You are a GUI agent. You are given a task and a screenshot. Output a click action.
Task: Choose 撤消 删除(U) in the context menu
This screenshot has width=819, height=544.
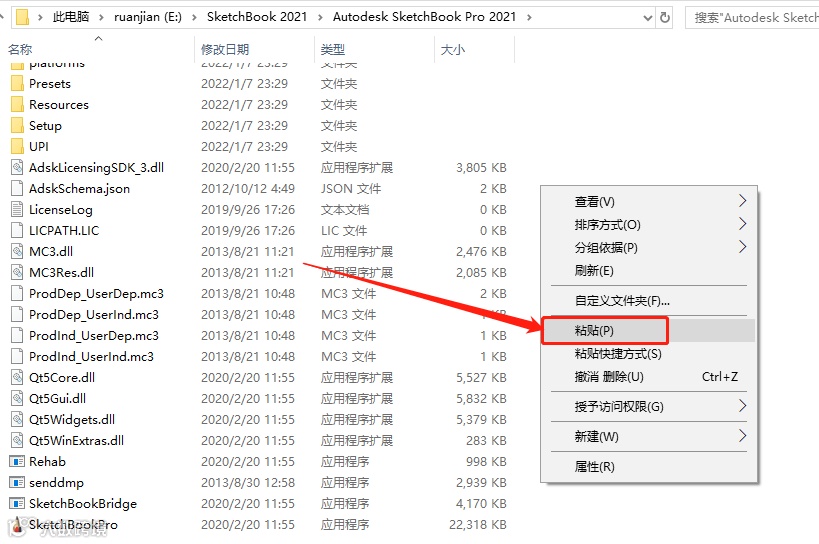point(649,376)
